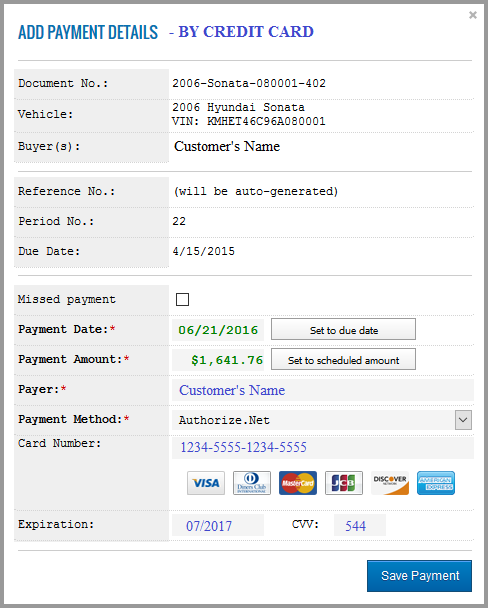The image size is (488, 608).
Task: Click the Authorize.Net payment method field
Action: (322, 420)
